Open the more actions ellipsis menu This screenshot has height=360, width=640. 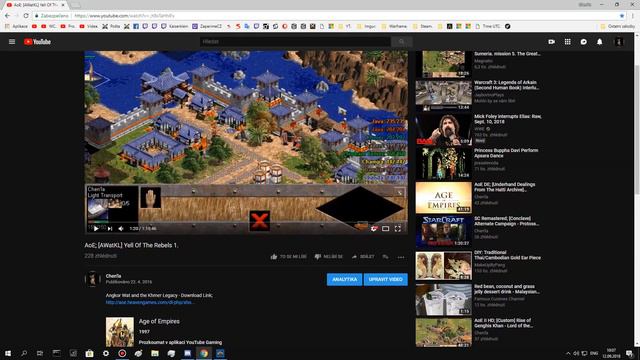click(401, 257)
